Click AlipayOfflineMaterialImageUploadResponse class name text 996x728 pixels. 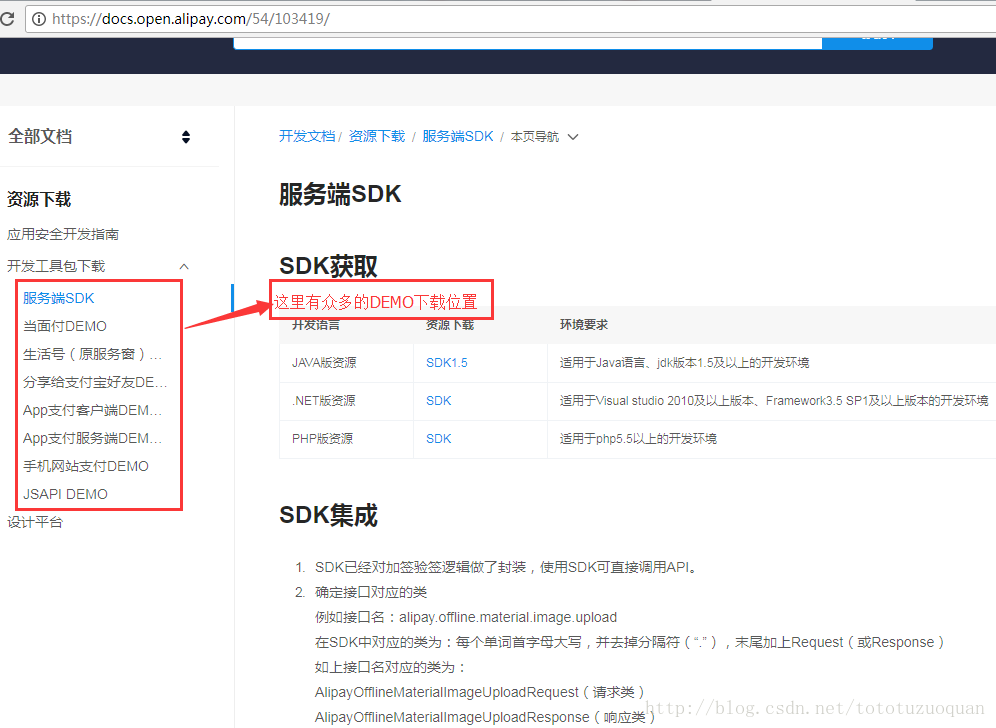coord(452,717)
